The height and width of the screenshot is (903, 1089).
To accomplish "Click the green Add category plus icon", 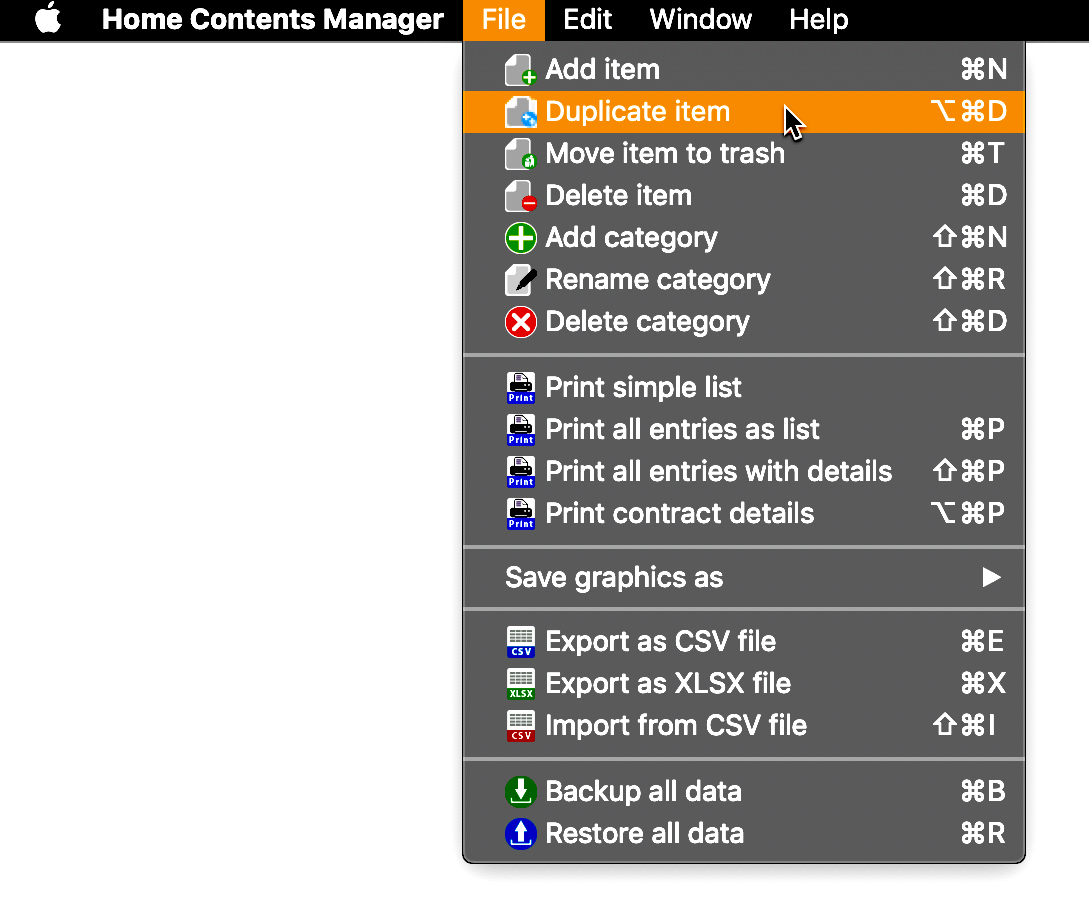I will coord(520,238).
